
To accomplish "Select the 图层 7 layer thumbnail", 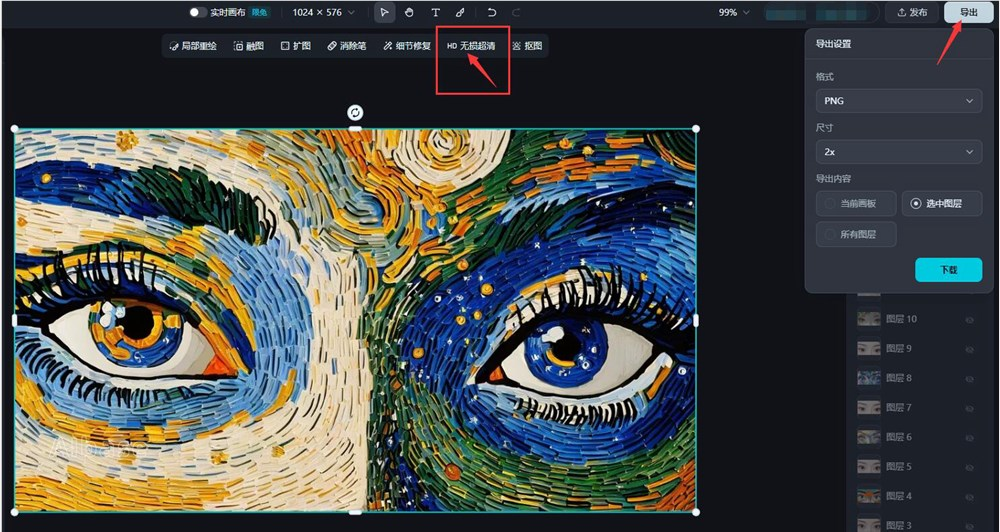I will point(868,408).
